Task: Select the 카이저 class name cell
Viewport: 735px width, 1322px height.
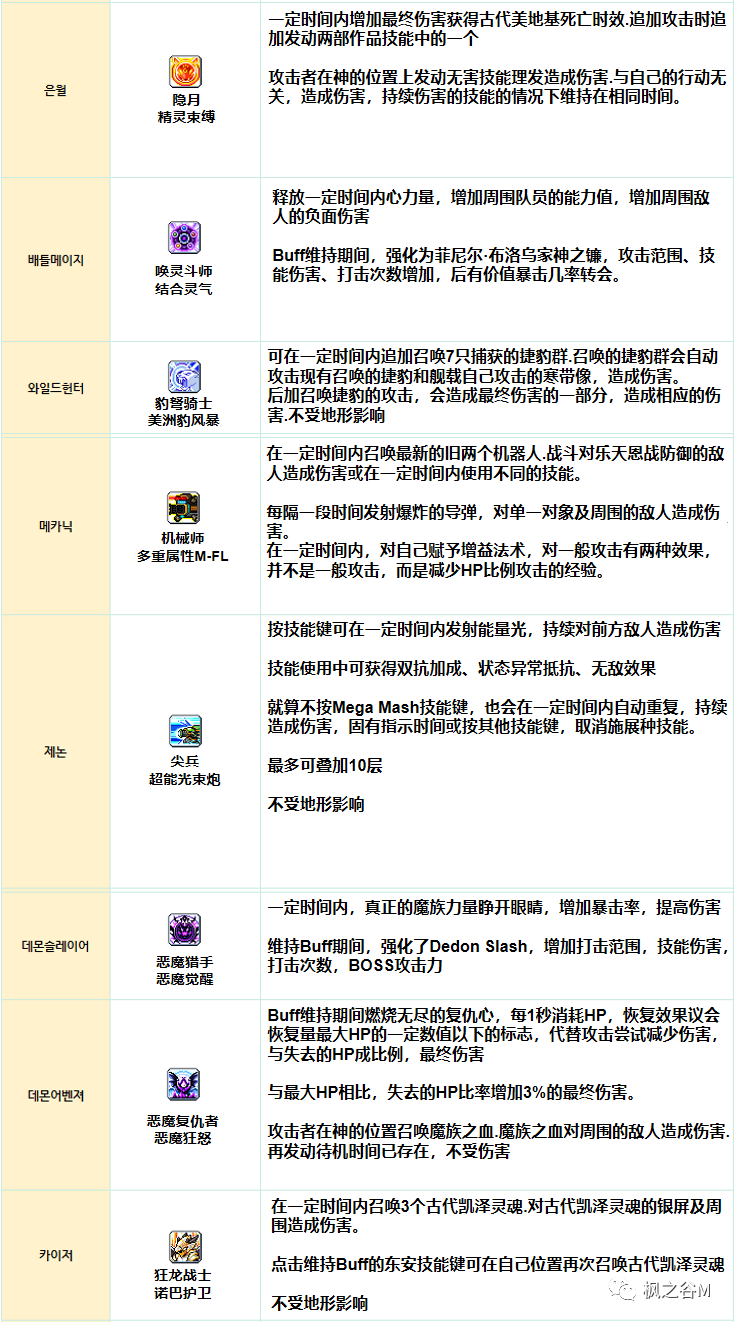Action: click(56, 1255)
